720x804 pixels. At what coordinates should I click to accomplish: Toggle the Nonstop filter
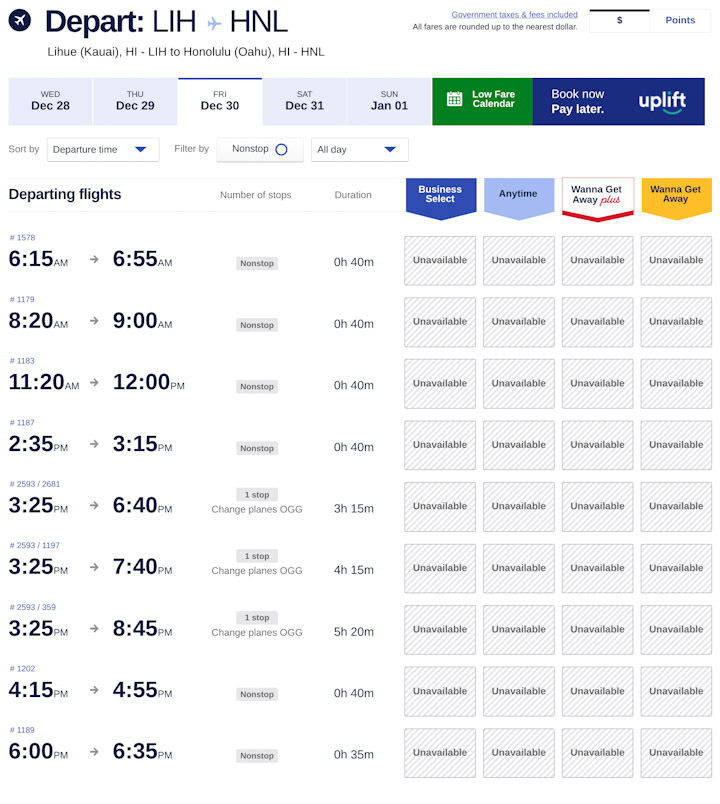click(259, 149)
